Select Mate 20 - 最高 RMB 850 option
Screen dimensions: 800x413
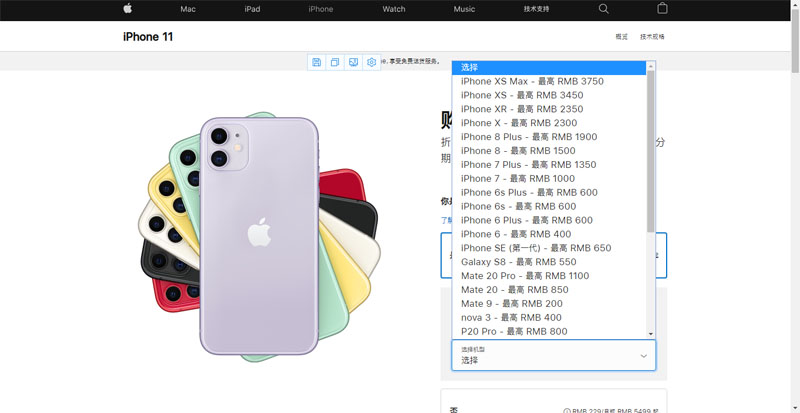[549, 290]
